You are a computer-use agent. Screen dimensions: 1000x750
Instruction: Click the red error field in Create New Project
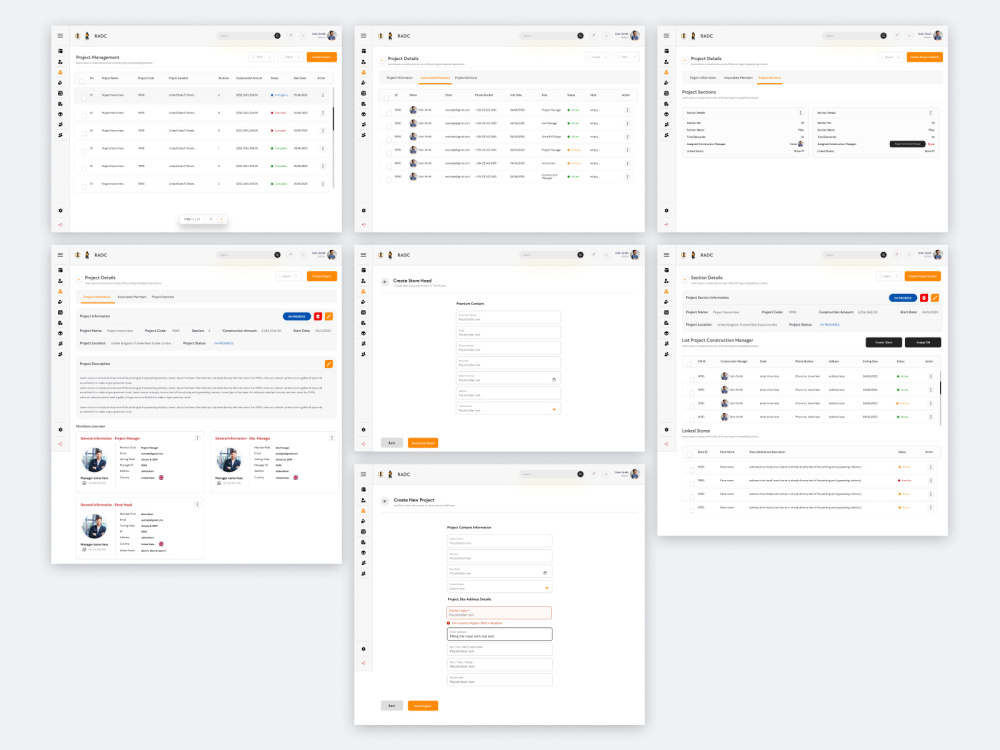(499, 613)
